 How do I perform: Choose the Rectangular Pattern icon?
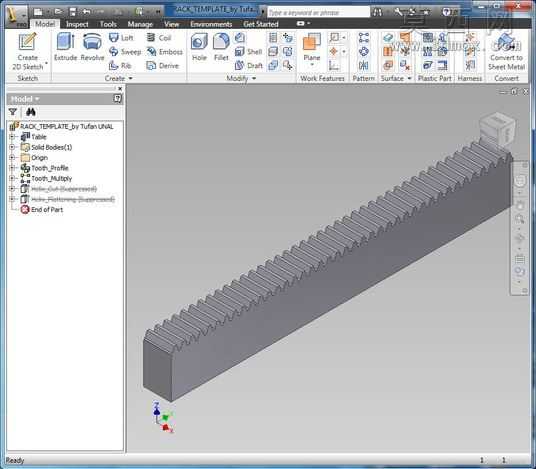coord(364,37)
